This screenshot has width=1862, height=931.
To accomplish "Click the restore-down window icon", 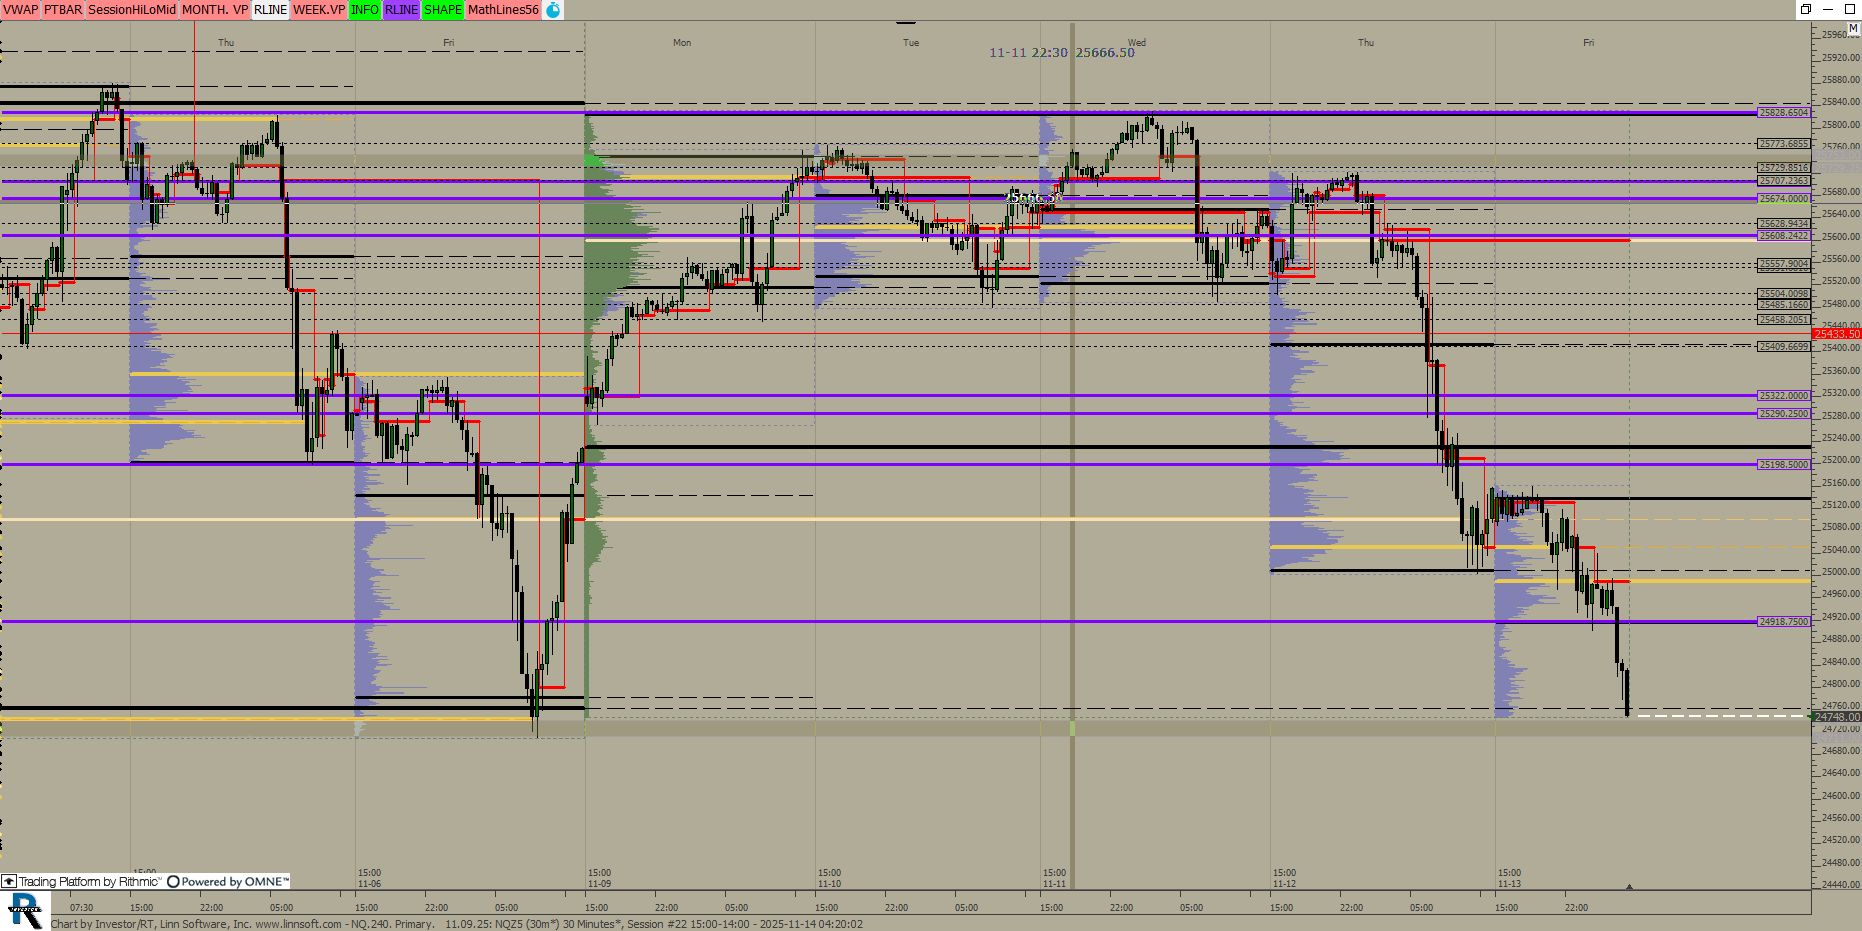I will pos(1806,9).
